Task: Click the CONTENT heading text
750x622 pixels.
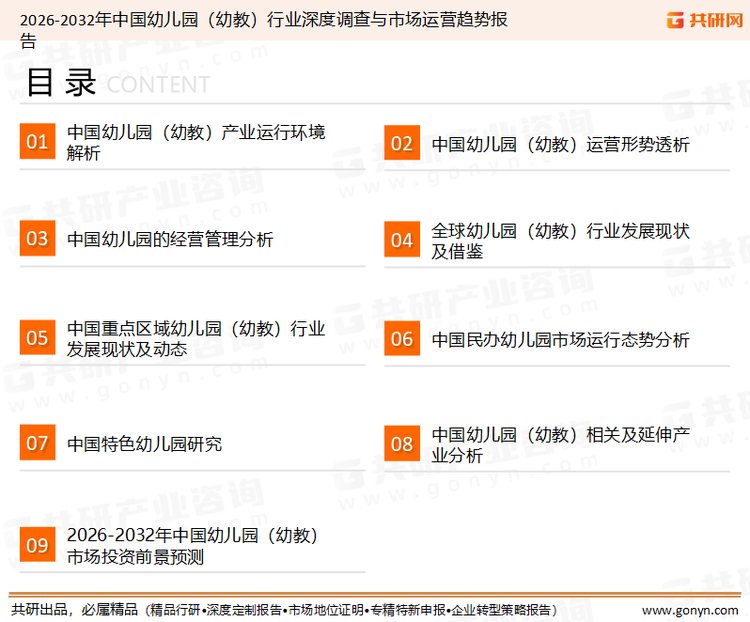Action: tap(158, 85)
